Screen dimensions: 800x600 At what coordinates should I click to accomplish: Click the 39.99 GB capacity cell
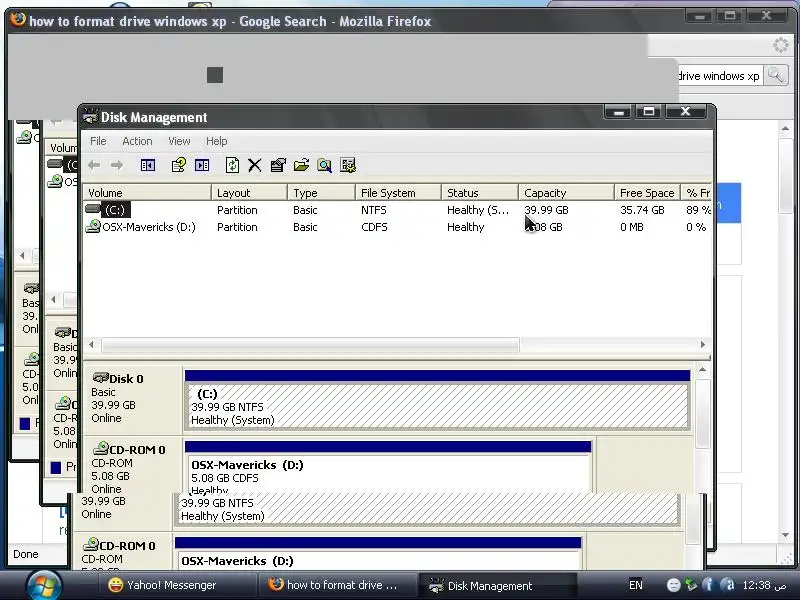click(x=546, y=210)
